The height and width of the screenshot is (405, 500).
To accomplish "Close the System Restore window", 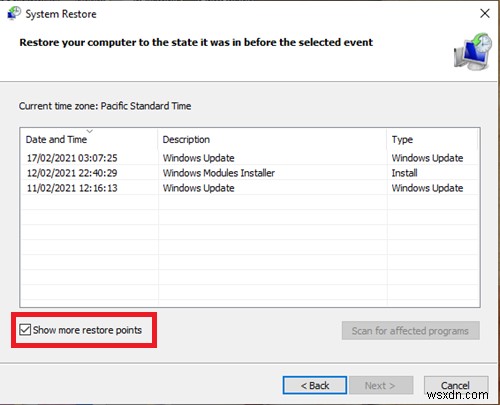I will [485, 13].
